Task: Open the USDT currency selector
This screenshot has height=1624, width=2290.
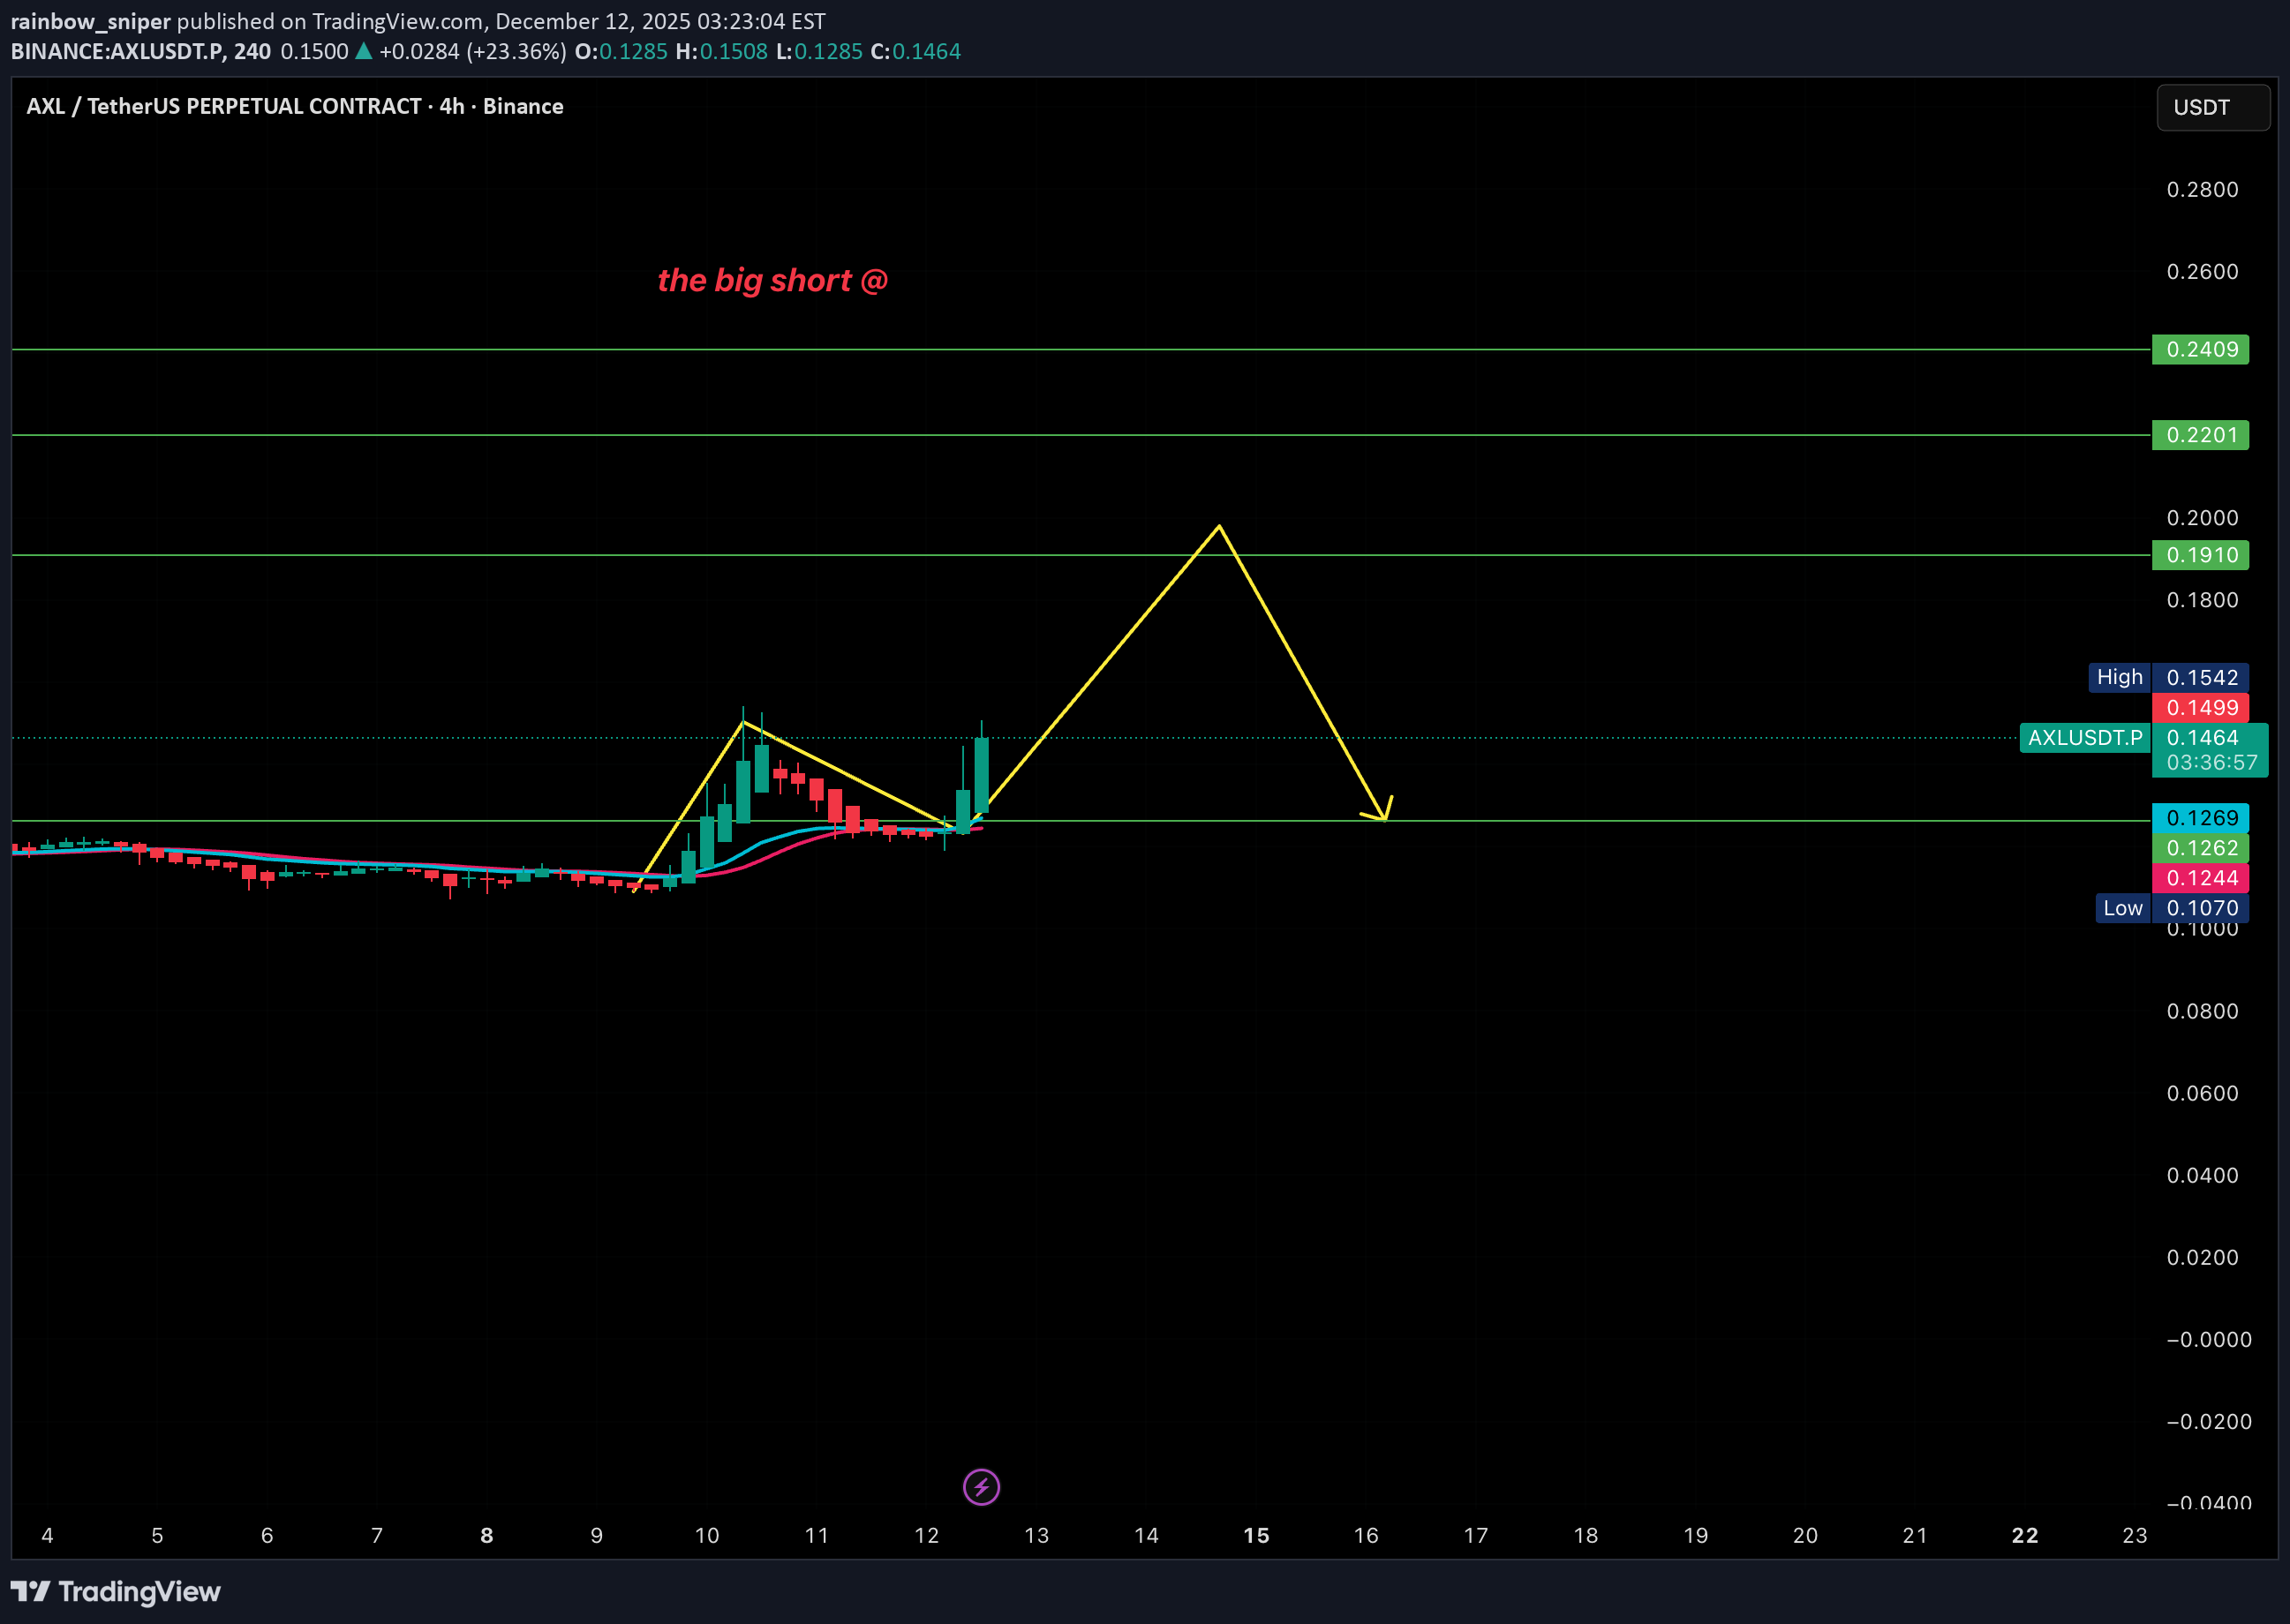Action: [x=2212, y=107]
